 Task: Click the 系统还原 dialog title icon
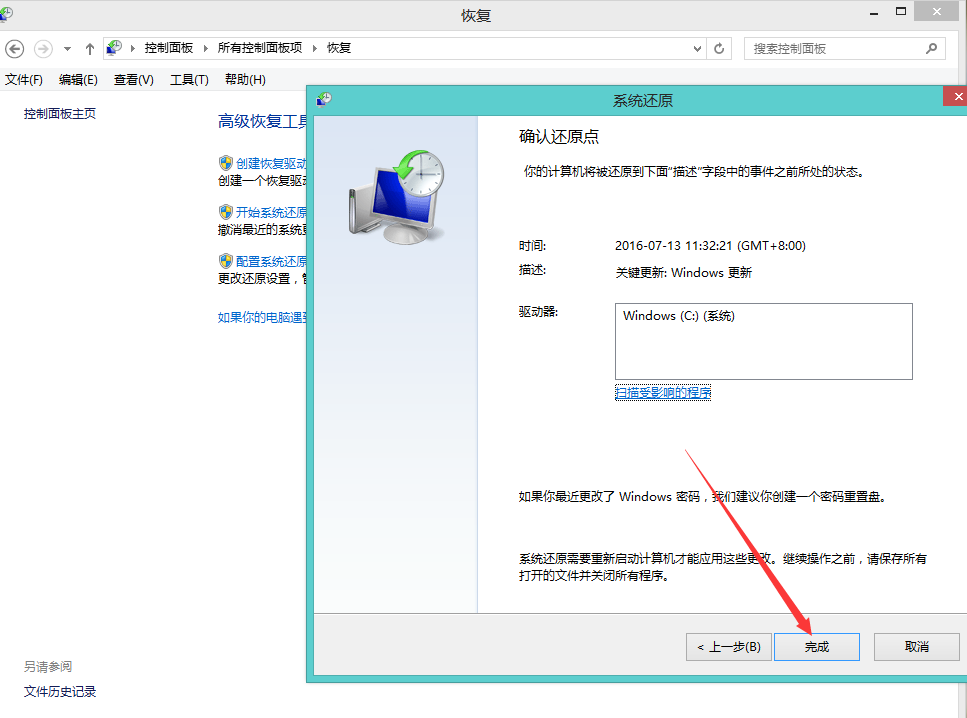[x=324, y=99]
